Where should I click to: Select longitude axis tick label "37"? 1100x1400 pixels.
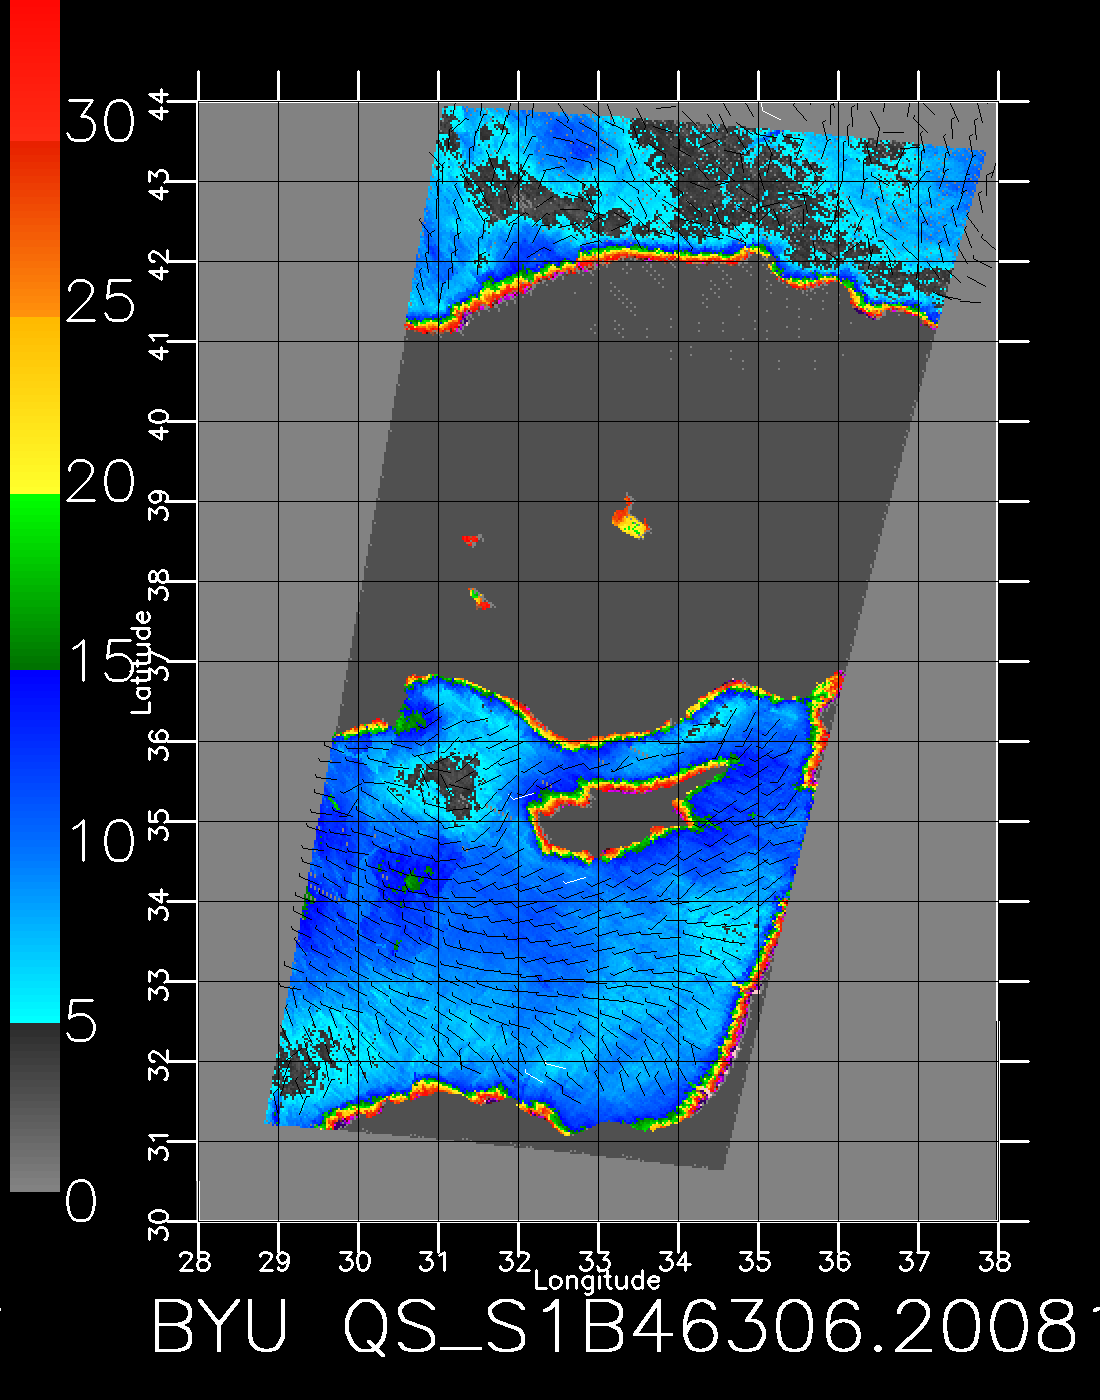click(915, 1260)
